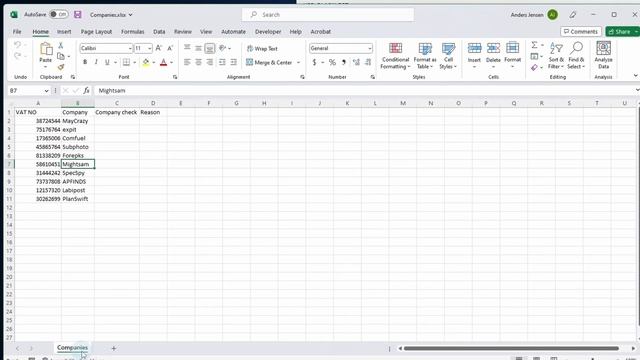640x360 pixels.
Task: Click the Cut scissors icon
Action: [x=61, y=45]
